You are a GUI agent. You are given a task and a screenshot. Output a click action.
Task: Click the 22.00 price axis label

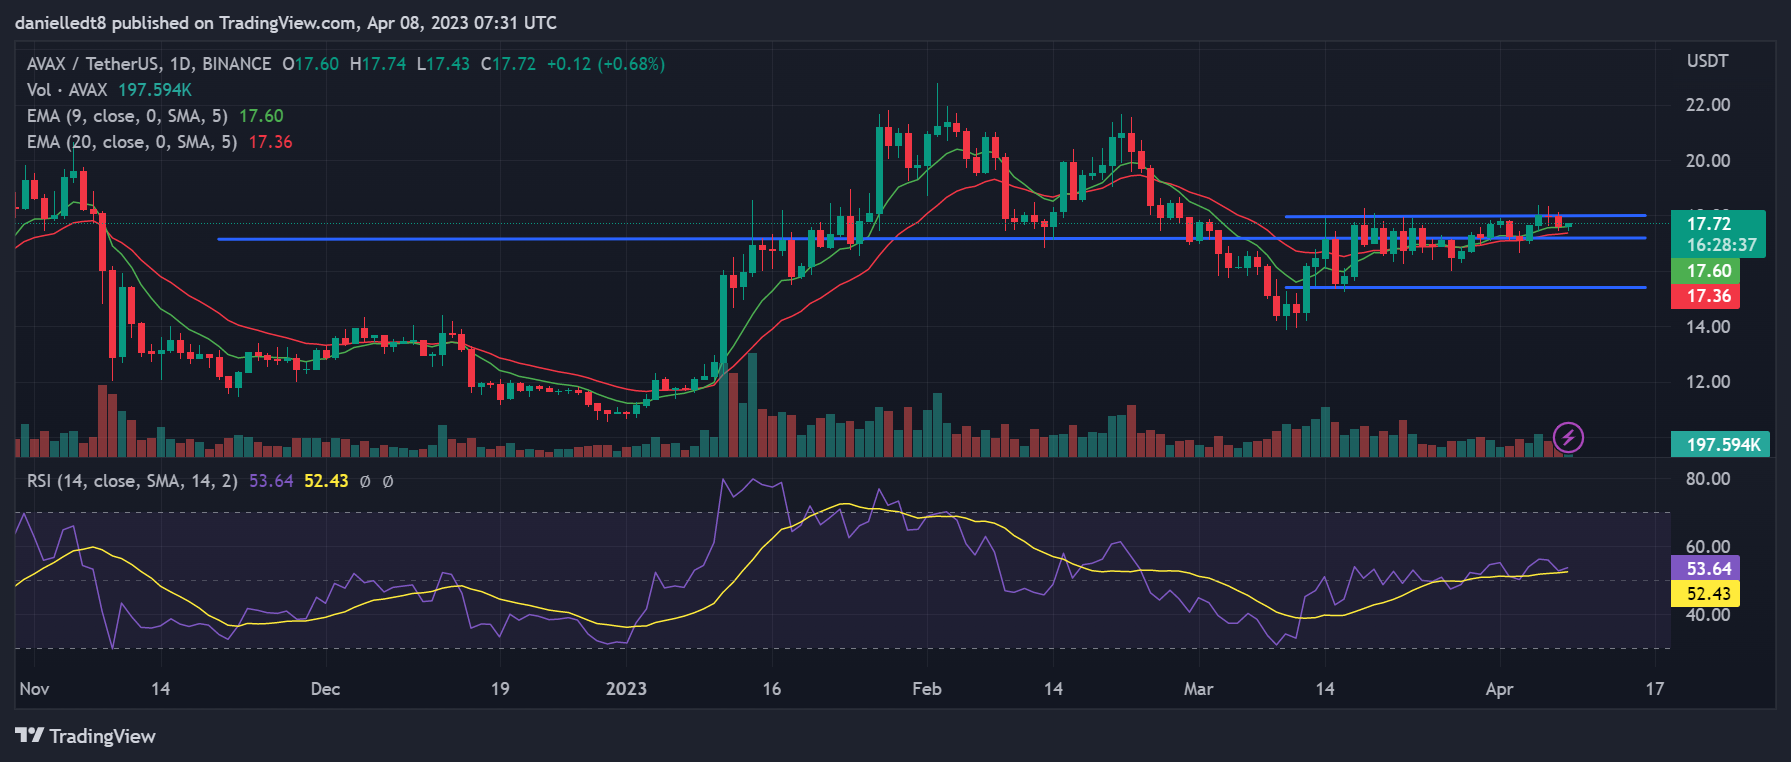(x=1708, y=105)
